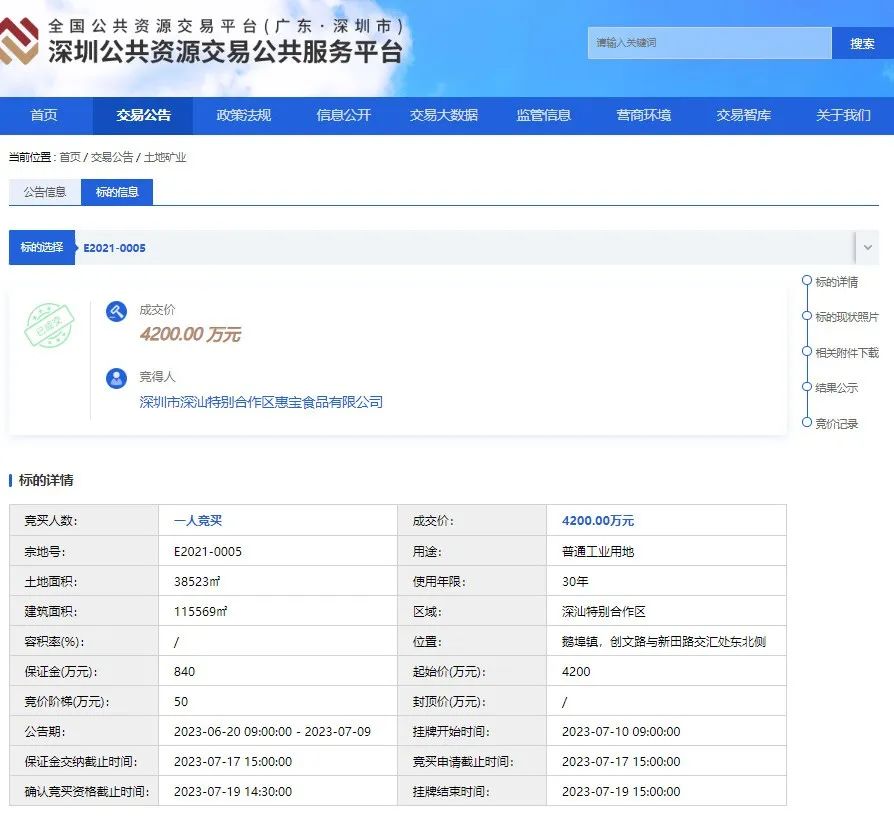The height and width of the screenshot is (827, 894).
Task: Open the 交易大数据 menu item
Action: pos(443,115)
